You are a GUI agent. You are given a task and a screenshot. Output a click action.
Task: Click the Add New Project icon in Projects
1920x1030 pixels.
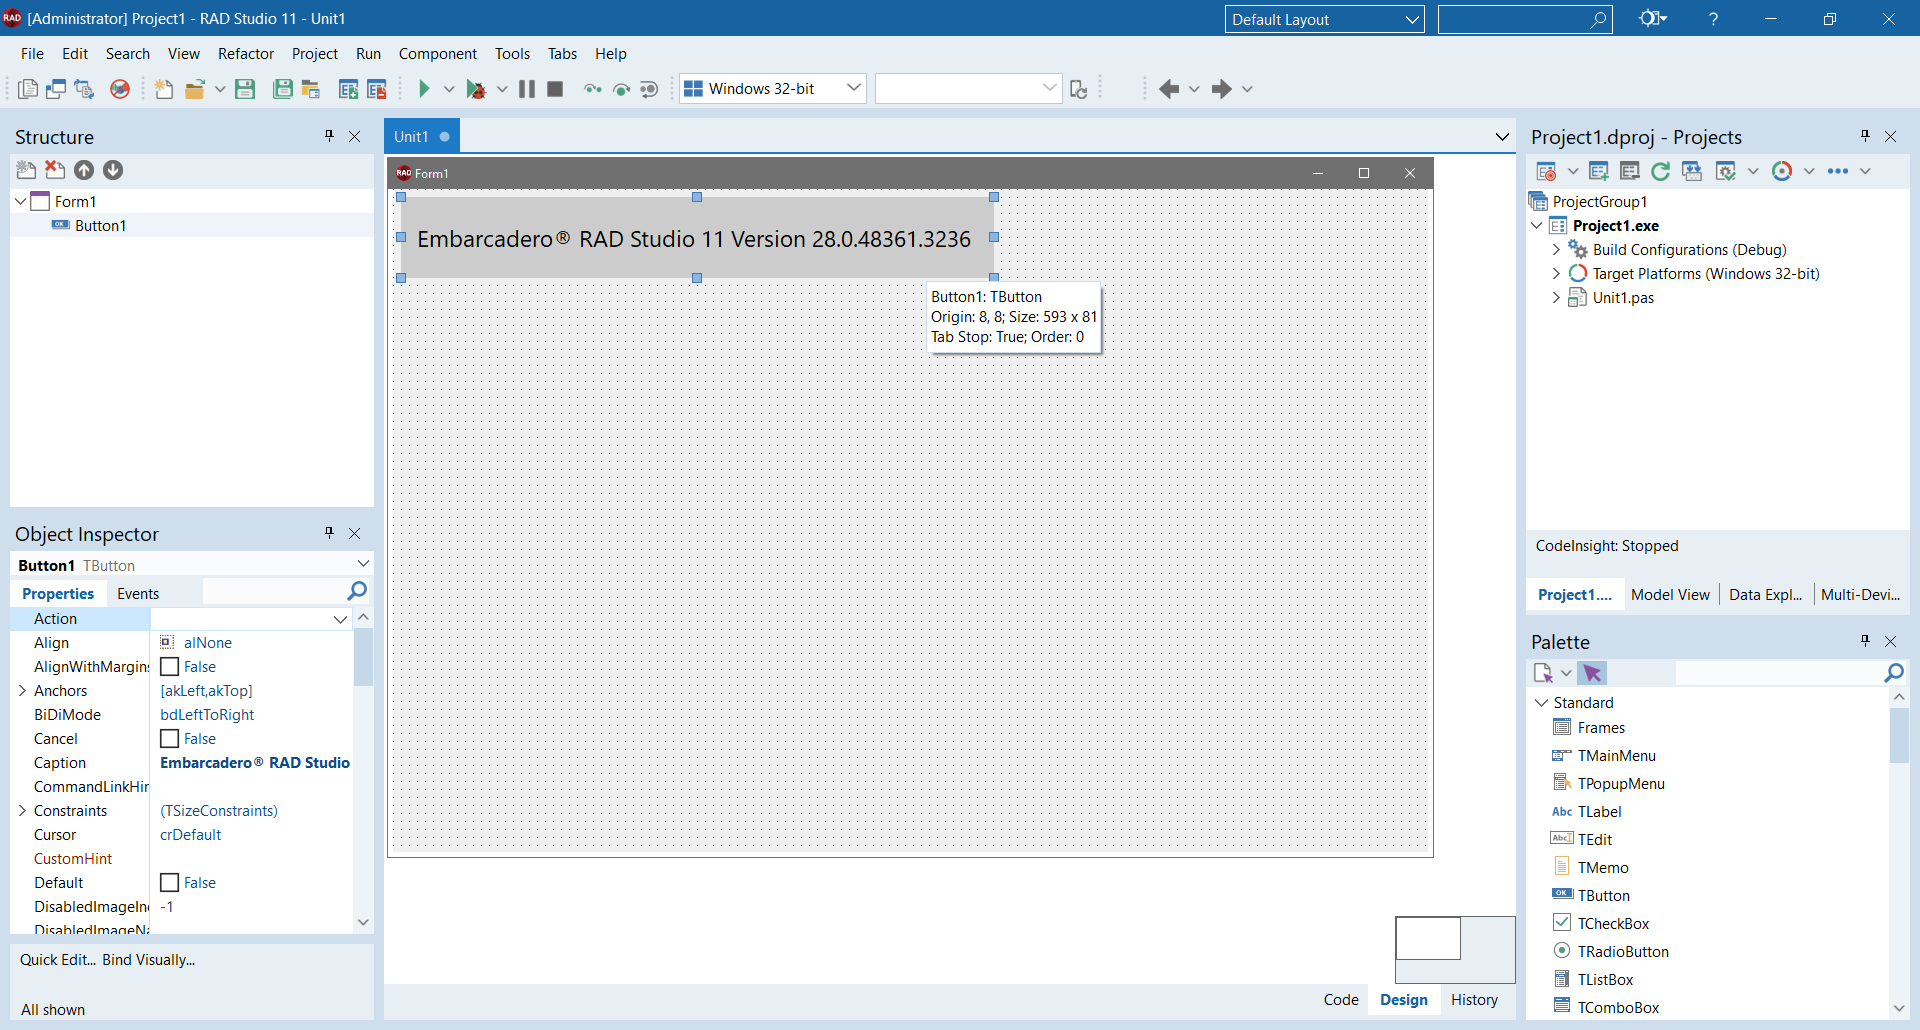click(x=1598, y=171)
